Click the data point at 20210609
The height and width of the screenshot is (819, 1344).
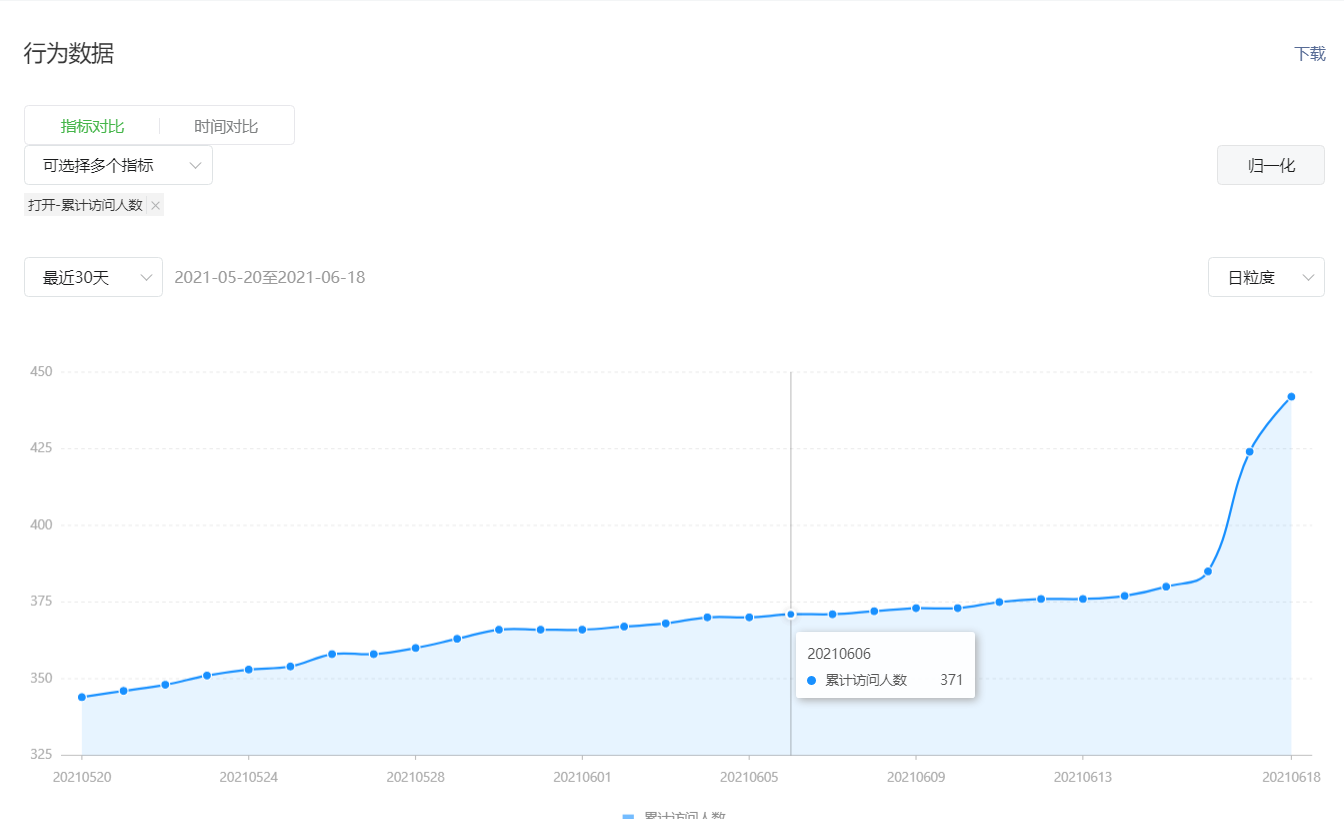[916, 608]
